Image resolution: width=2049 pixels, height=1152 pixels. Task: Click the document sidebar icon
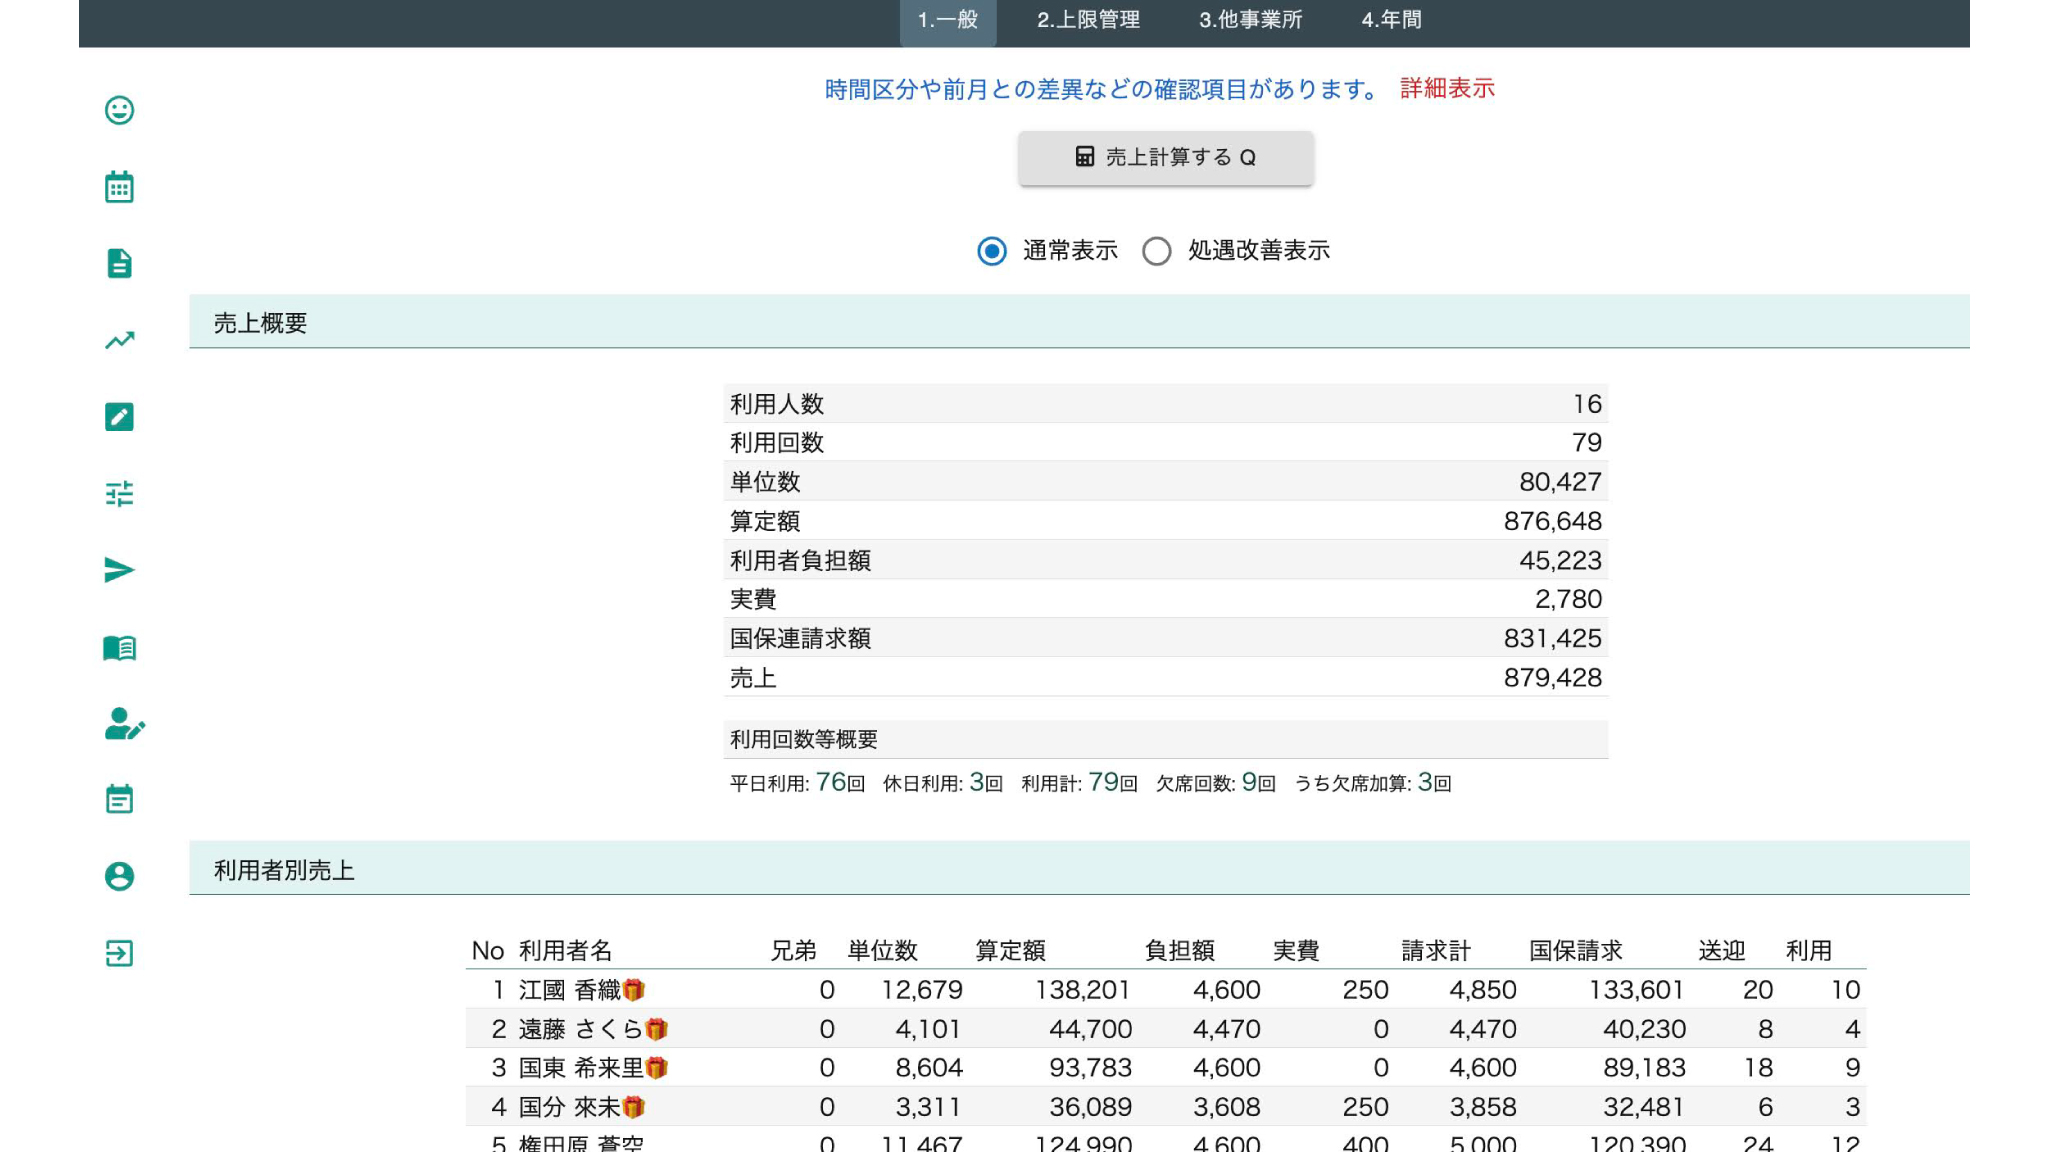tap(119, 263)
